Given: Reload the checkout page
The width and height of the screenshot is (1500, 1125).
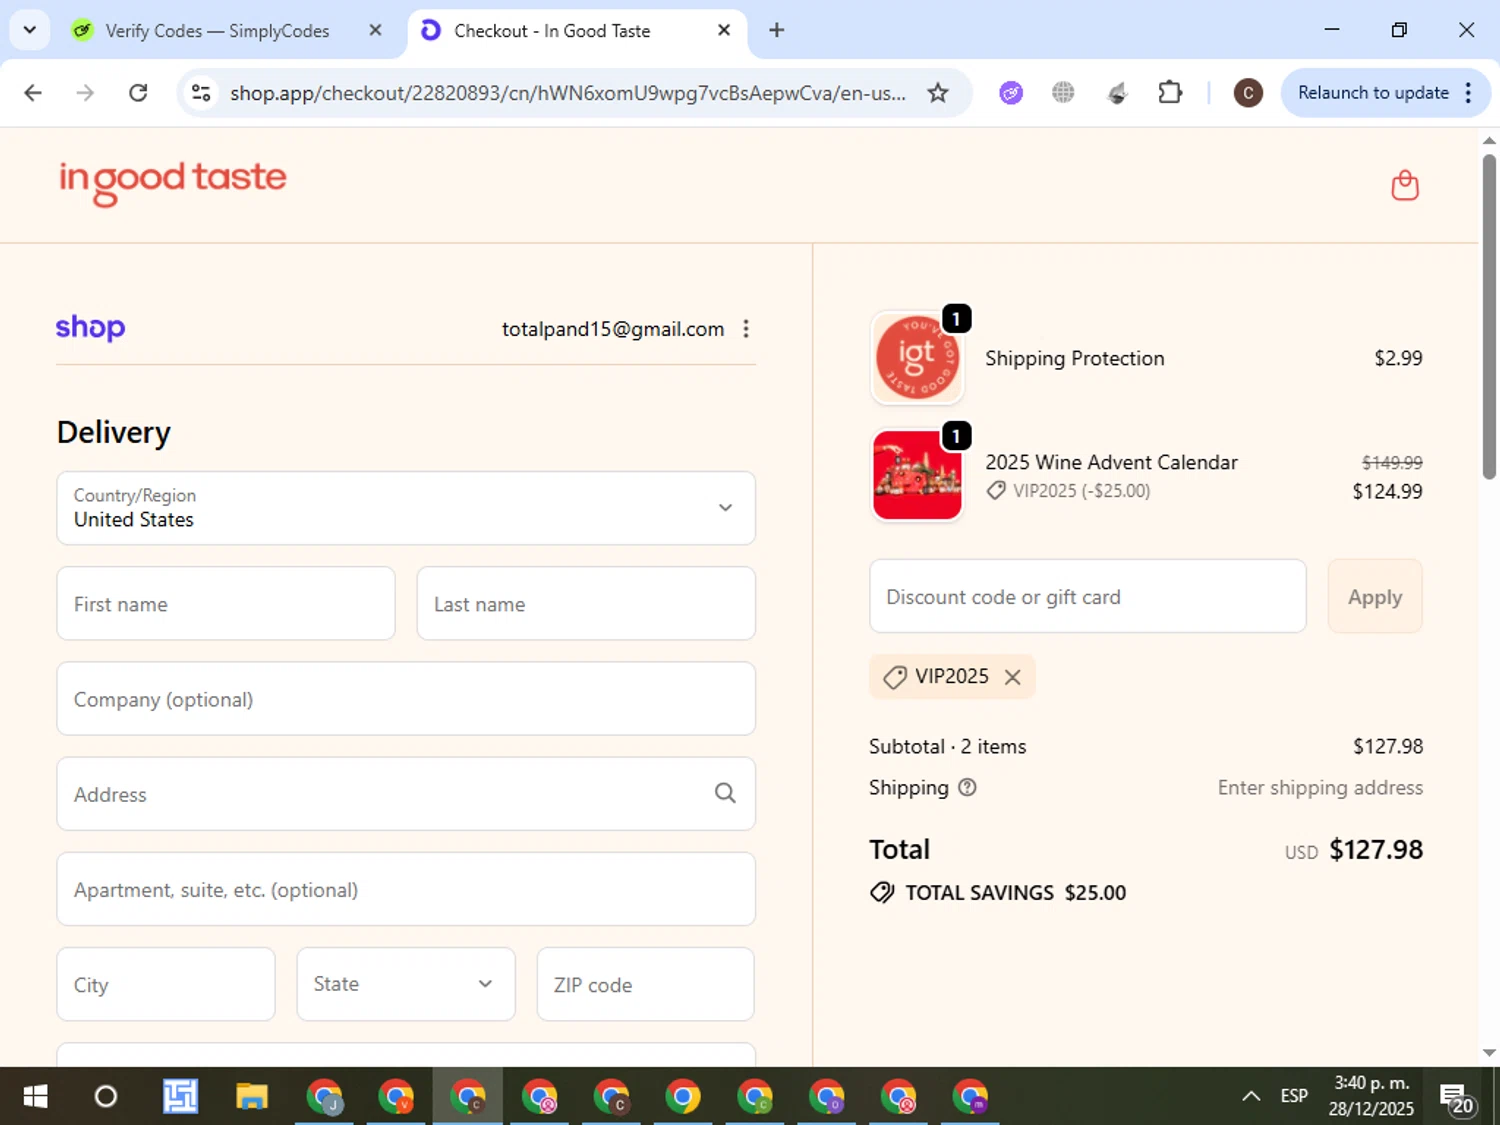Looking at the screenshot, I should click(x=138, y=93).
